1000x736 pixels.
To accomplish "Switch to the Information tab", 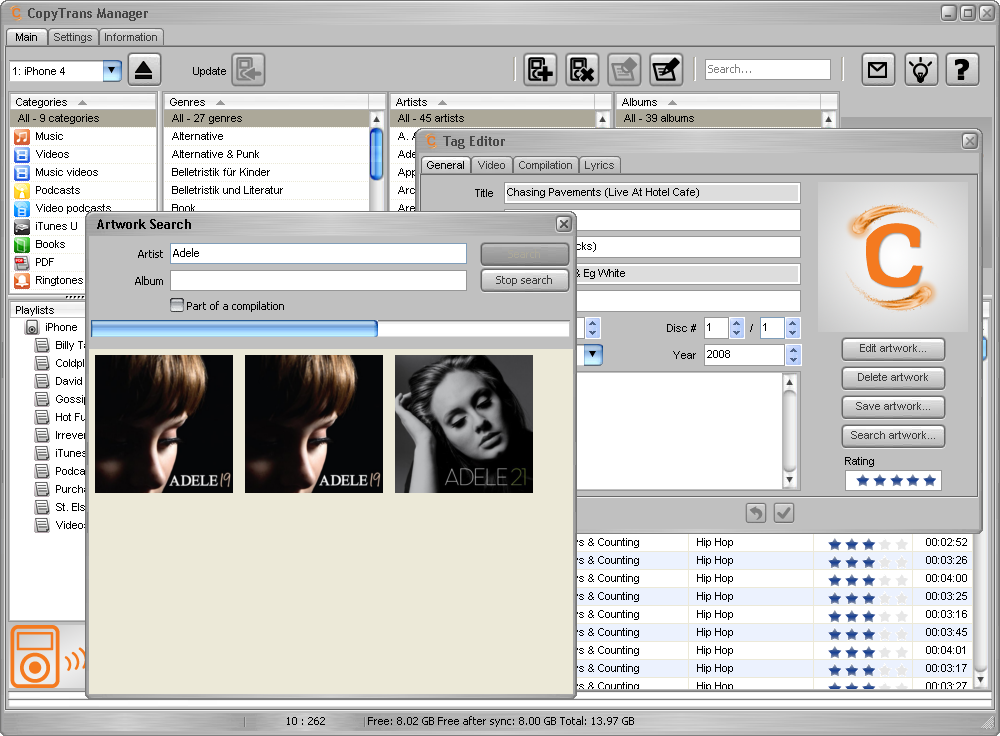I will pyautogui.click(x=131, y=37).
